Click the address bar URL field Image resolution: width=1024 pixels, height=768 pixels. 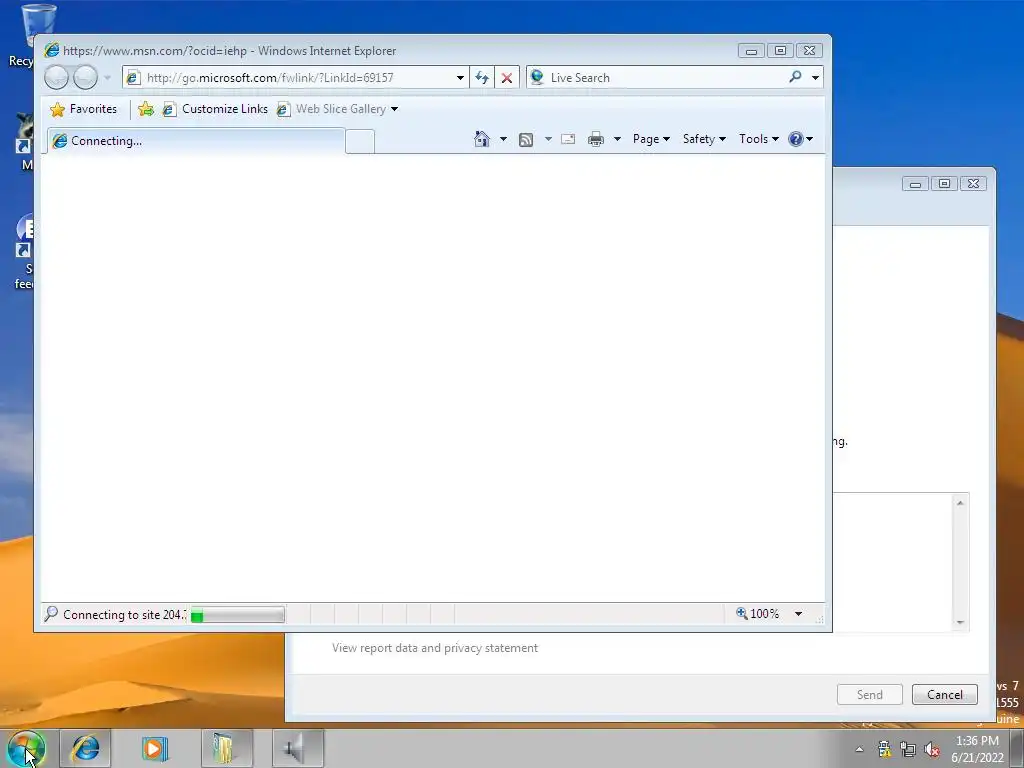(297, 78)
